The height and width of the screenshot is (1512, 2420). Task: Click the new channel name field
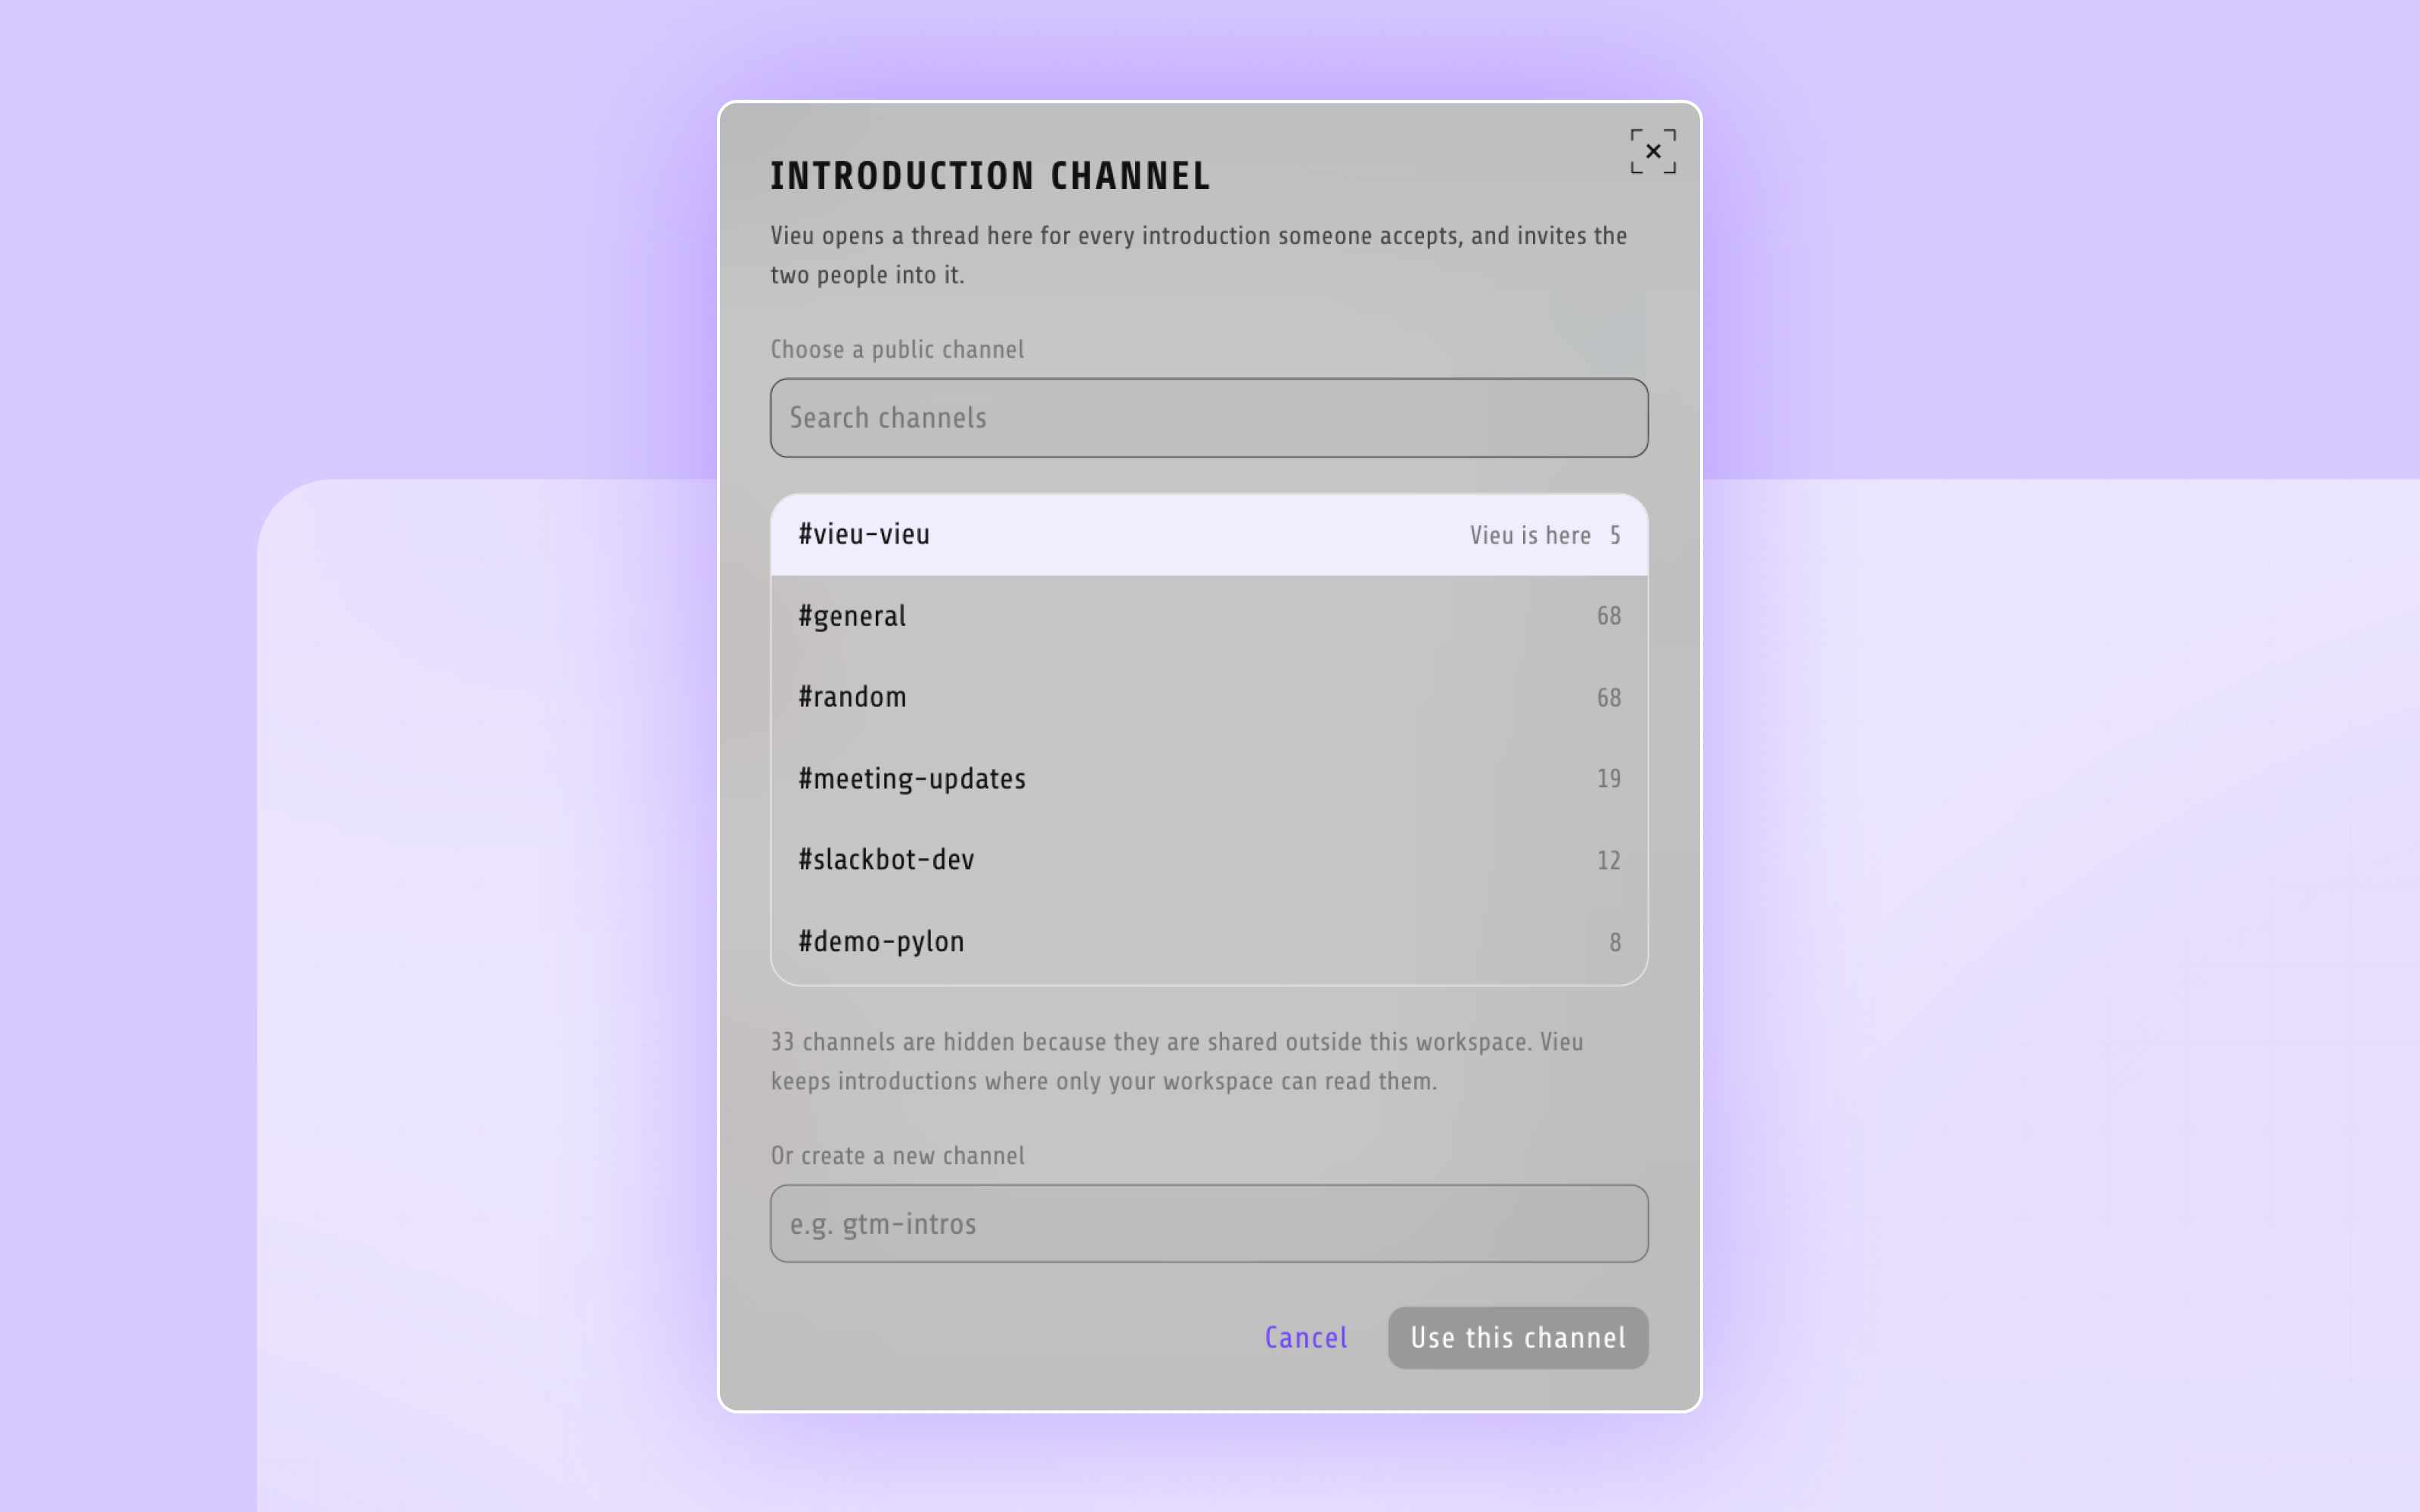pos(1209,1224)
